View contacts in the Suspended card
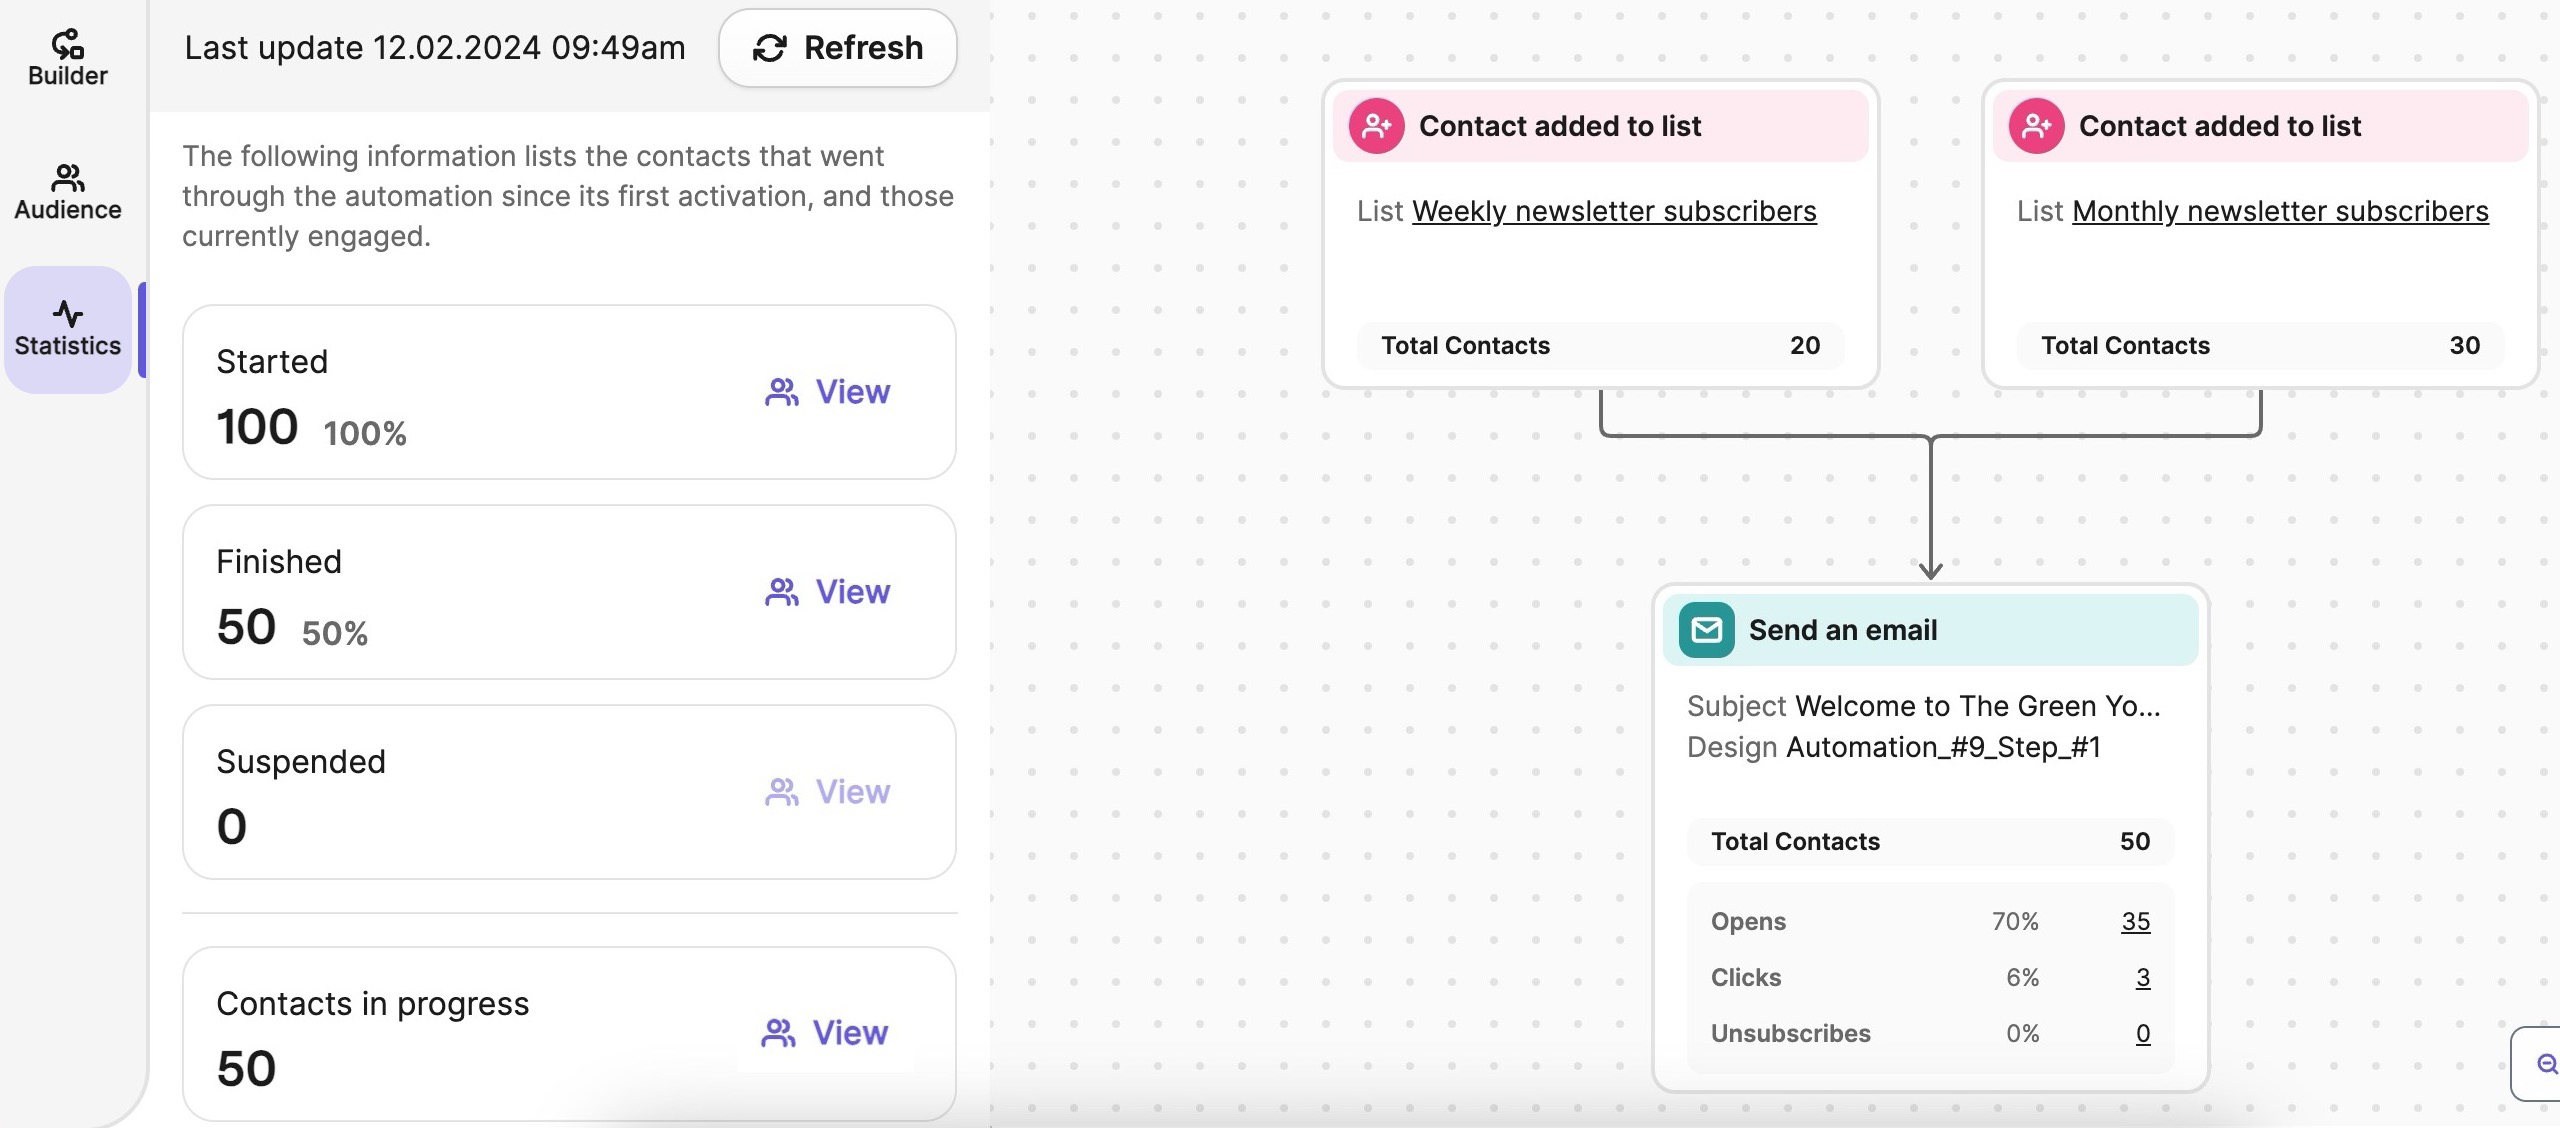 828,792
